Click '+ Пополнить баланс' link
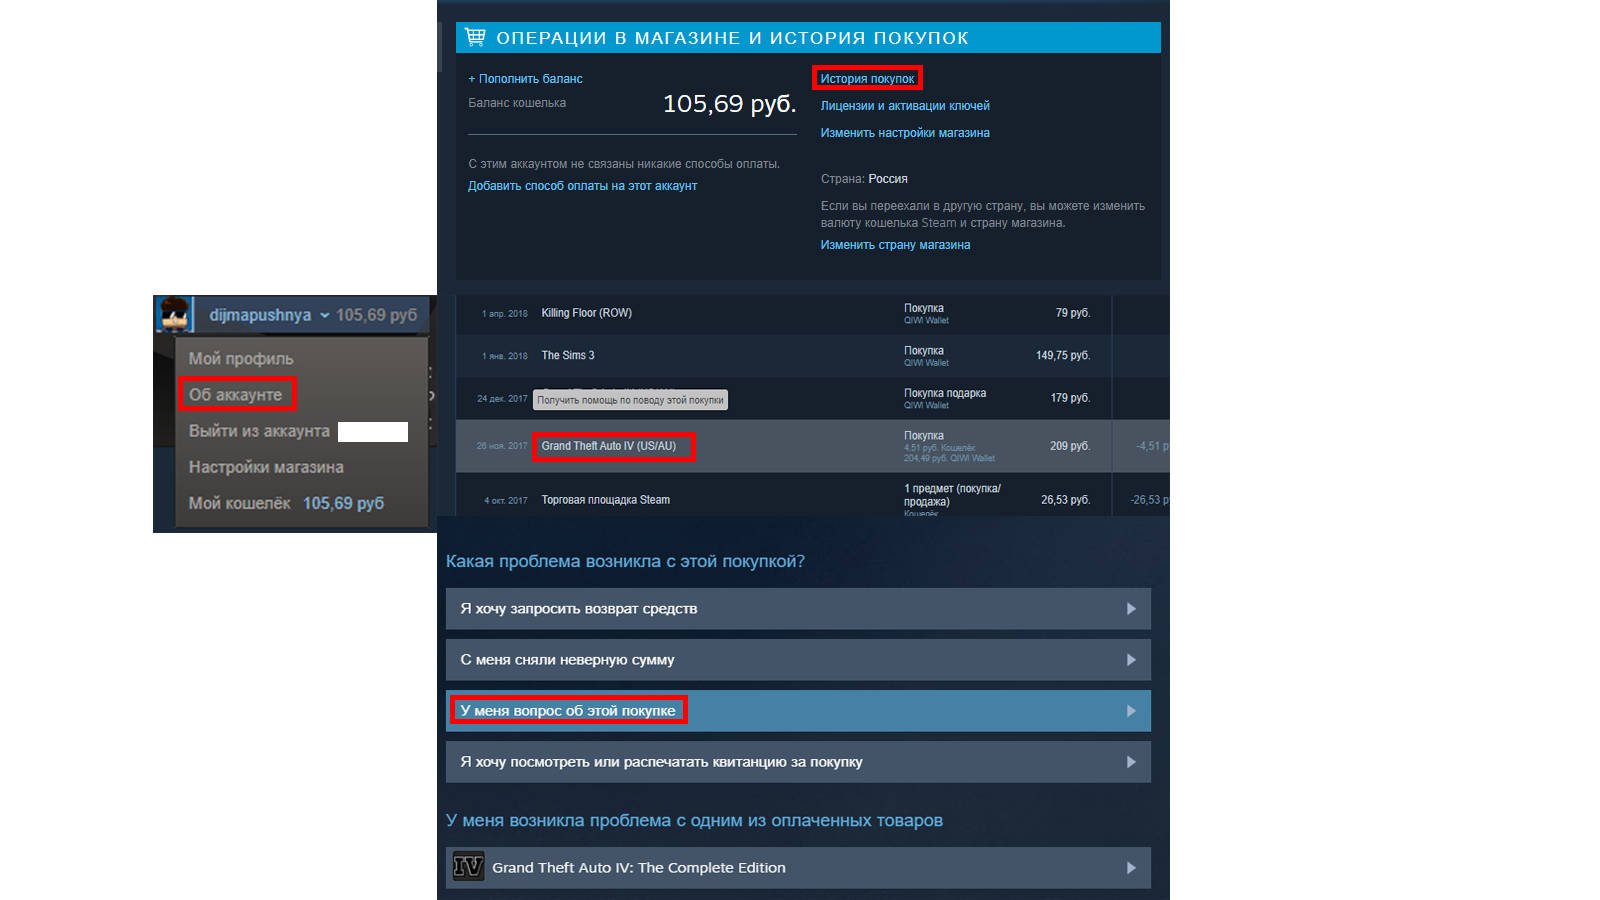Image resolution: width=1600 pixels, height=900 pixels. click(x=525, y=78)
